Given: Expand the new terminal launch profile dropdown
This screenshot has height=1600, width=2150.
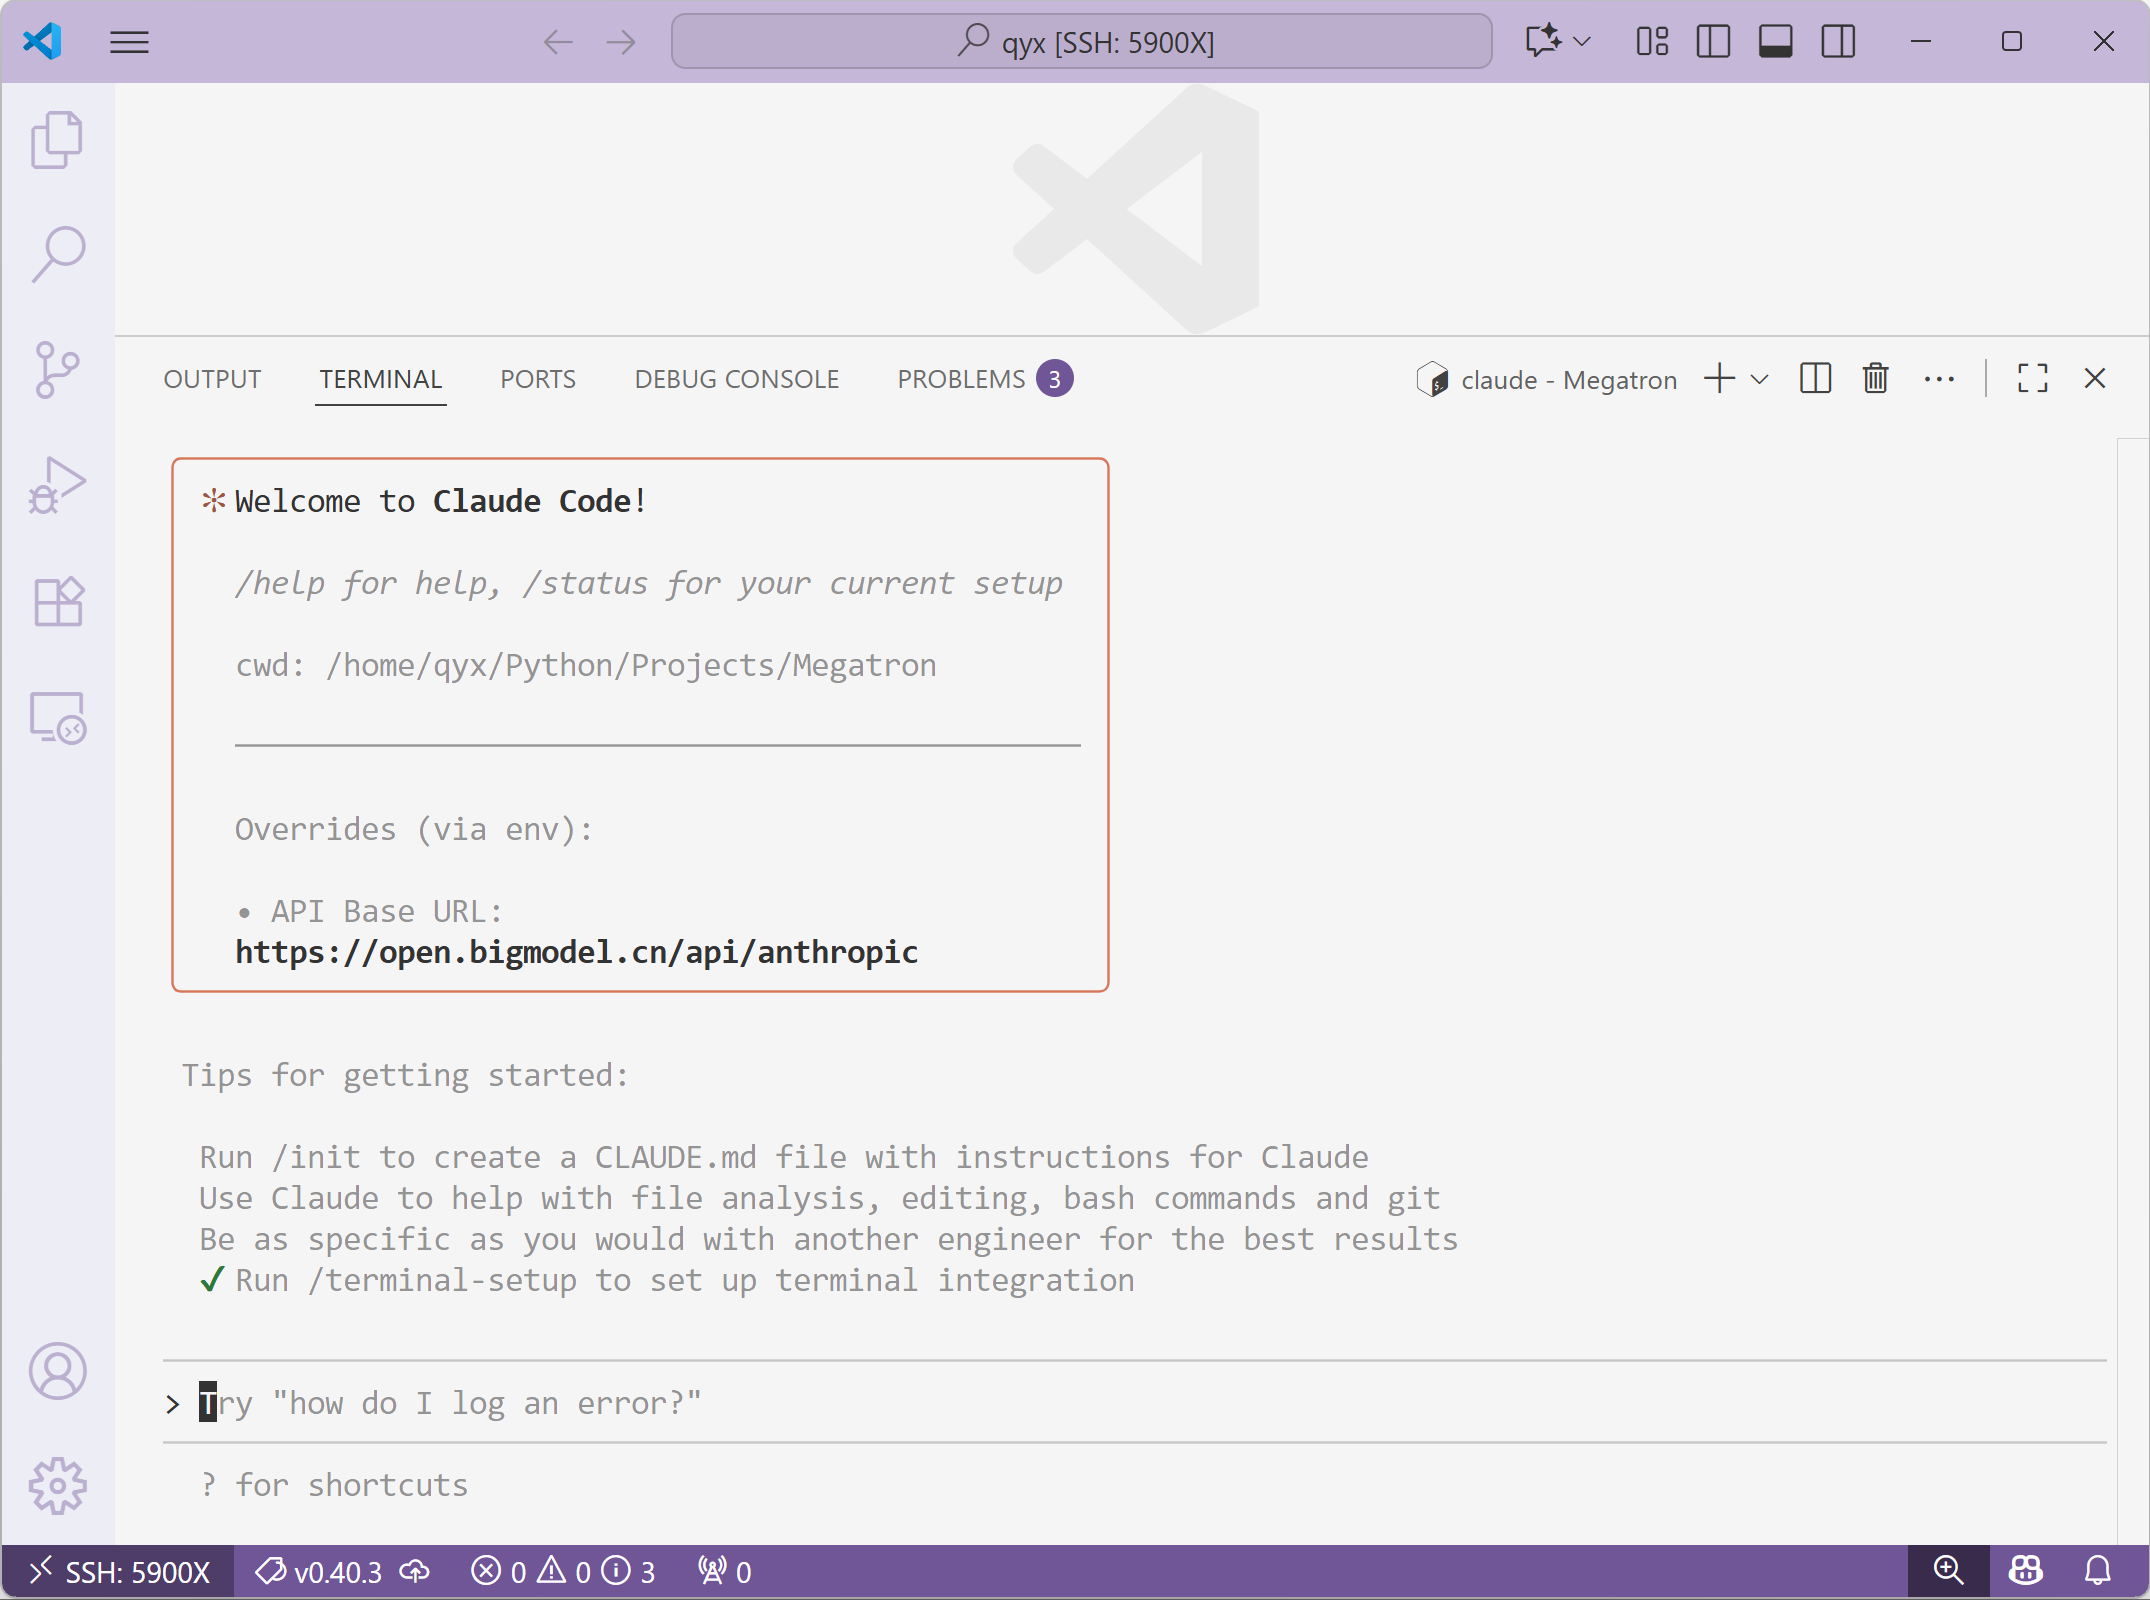Looking at the screenshot, I should click(1760, 379).
